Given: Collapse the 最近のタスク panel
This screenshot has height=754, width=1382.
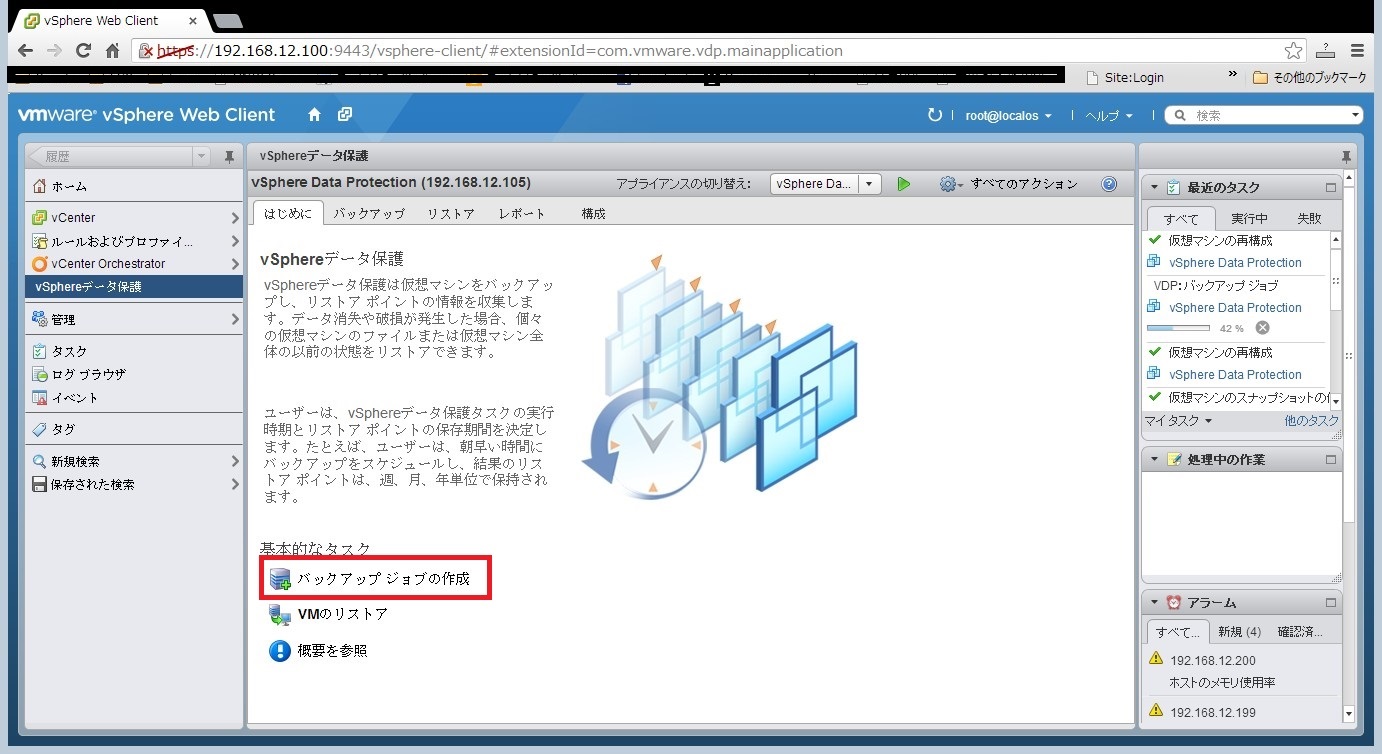Looking at the screenshot, I should [x=1154, y=187].
